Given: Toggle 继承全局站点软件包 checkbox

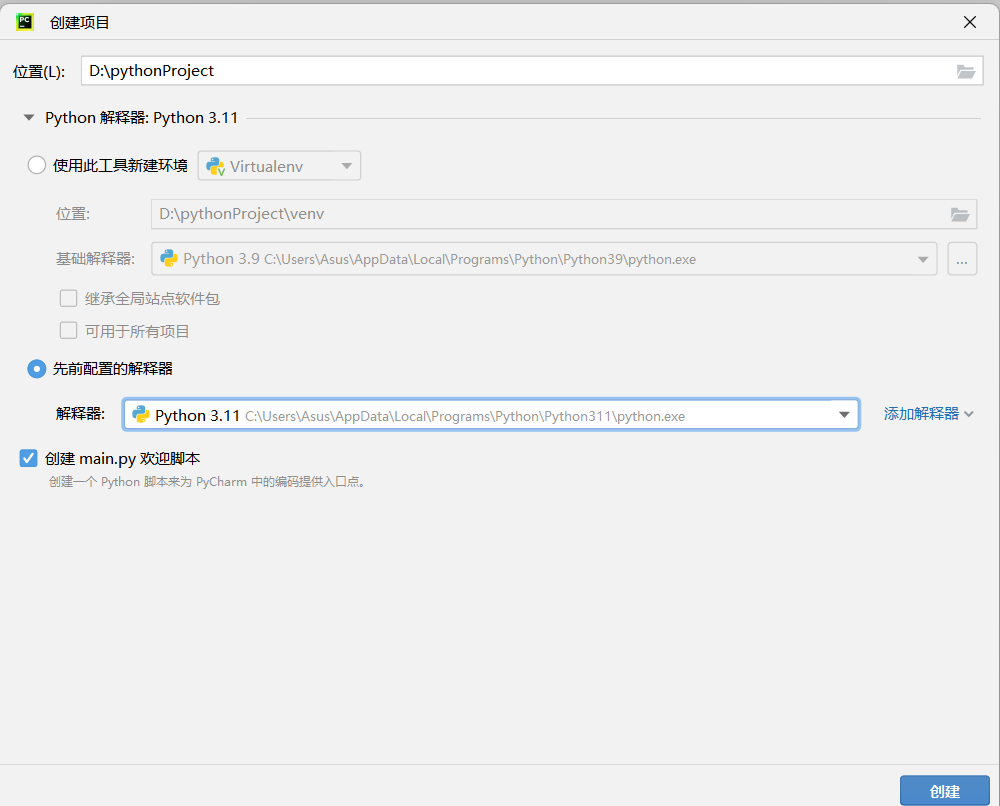Looking at the screenshot, I should point(68,298).
